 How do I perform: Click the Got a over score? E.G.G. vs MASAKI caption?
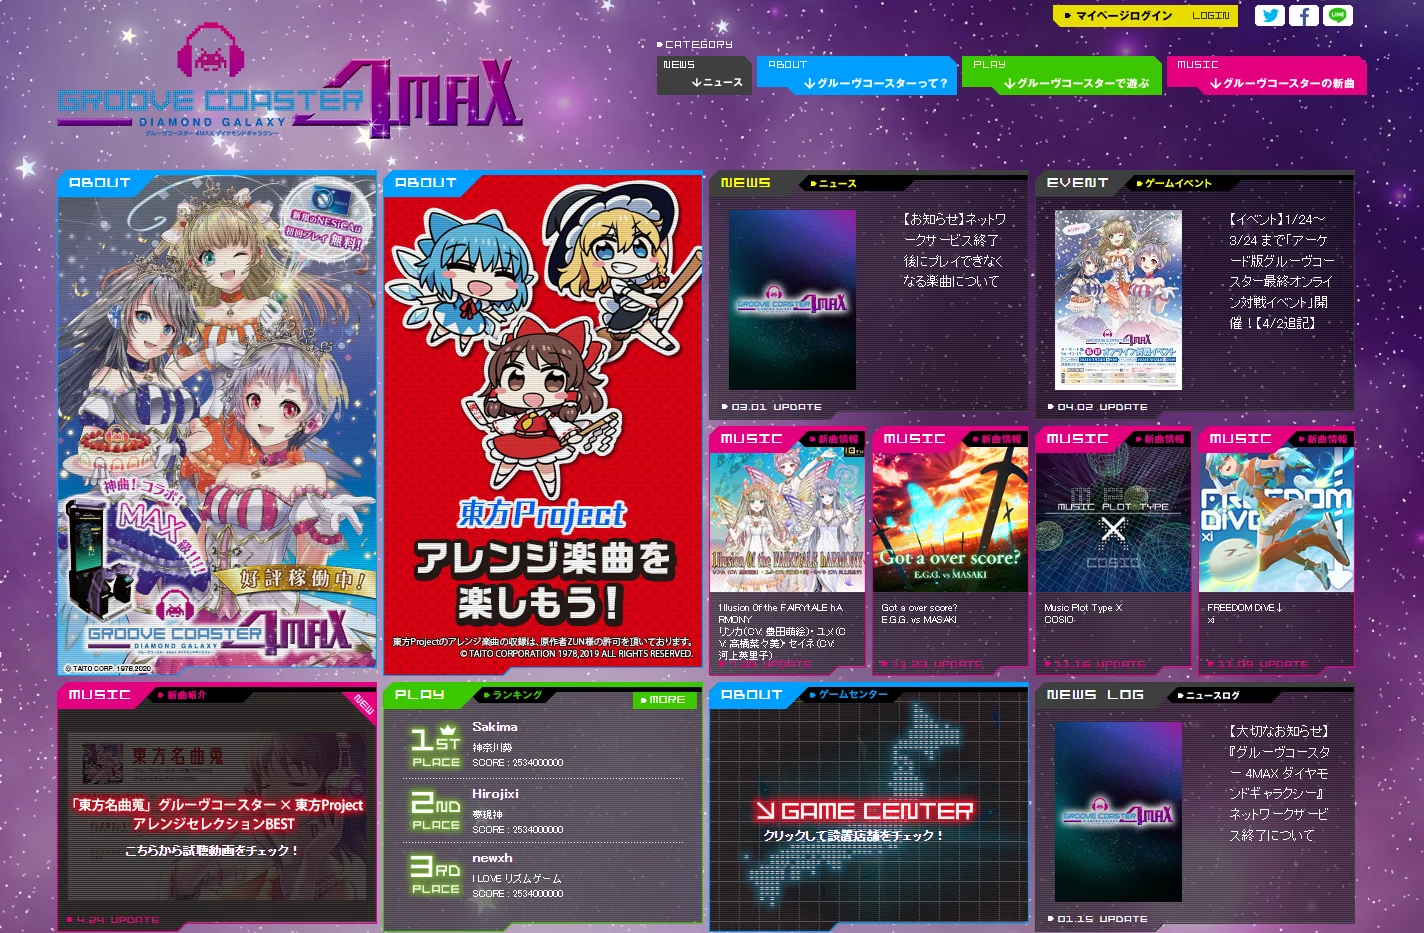(919, 614)
